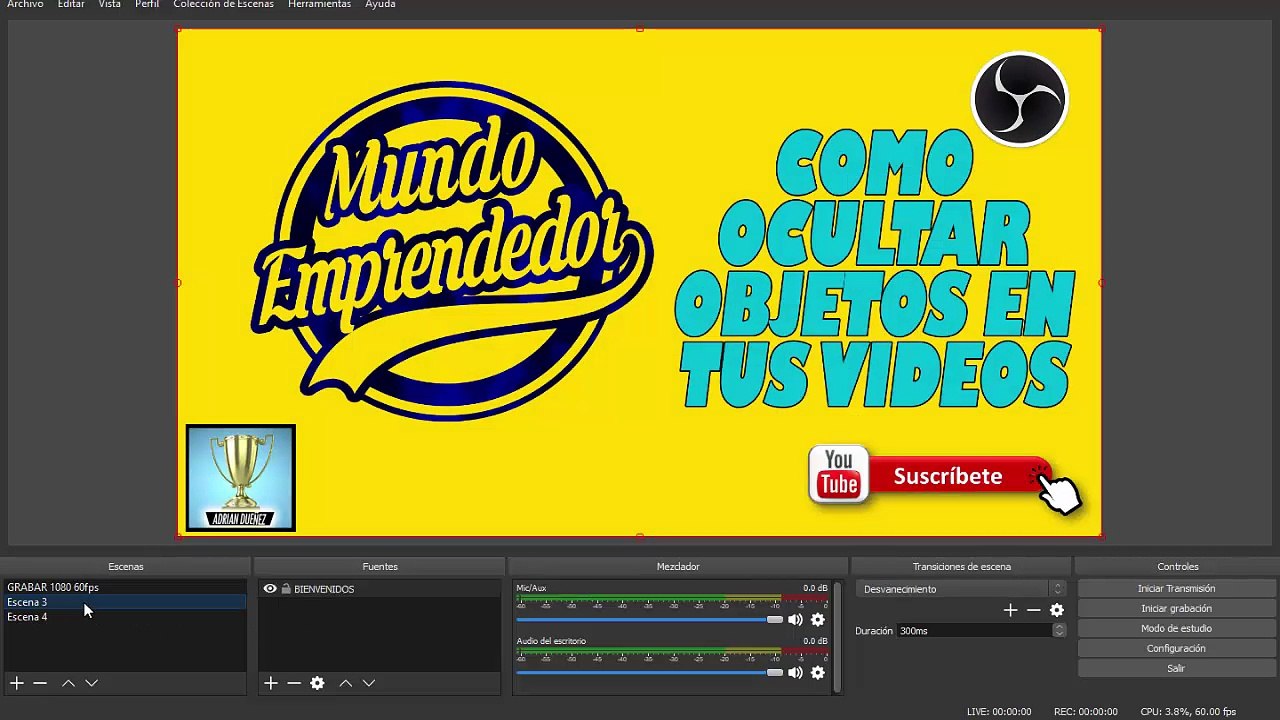Click inside Duración 300ms field

975,631
